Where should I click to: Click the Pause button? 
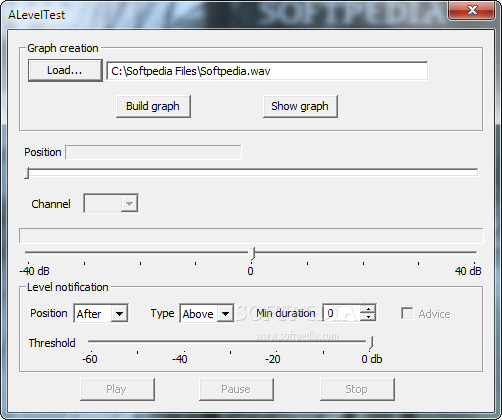(236, 389)
